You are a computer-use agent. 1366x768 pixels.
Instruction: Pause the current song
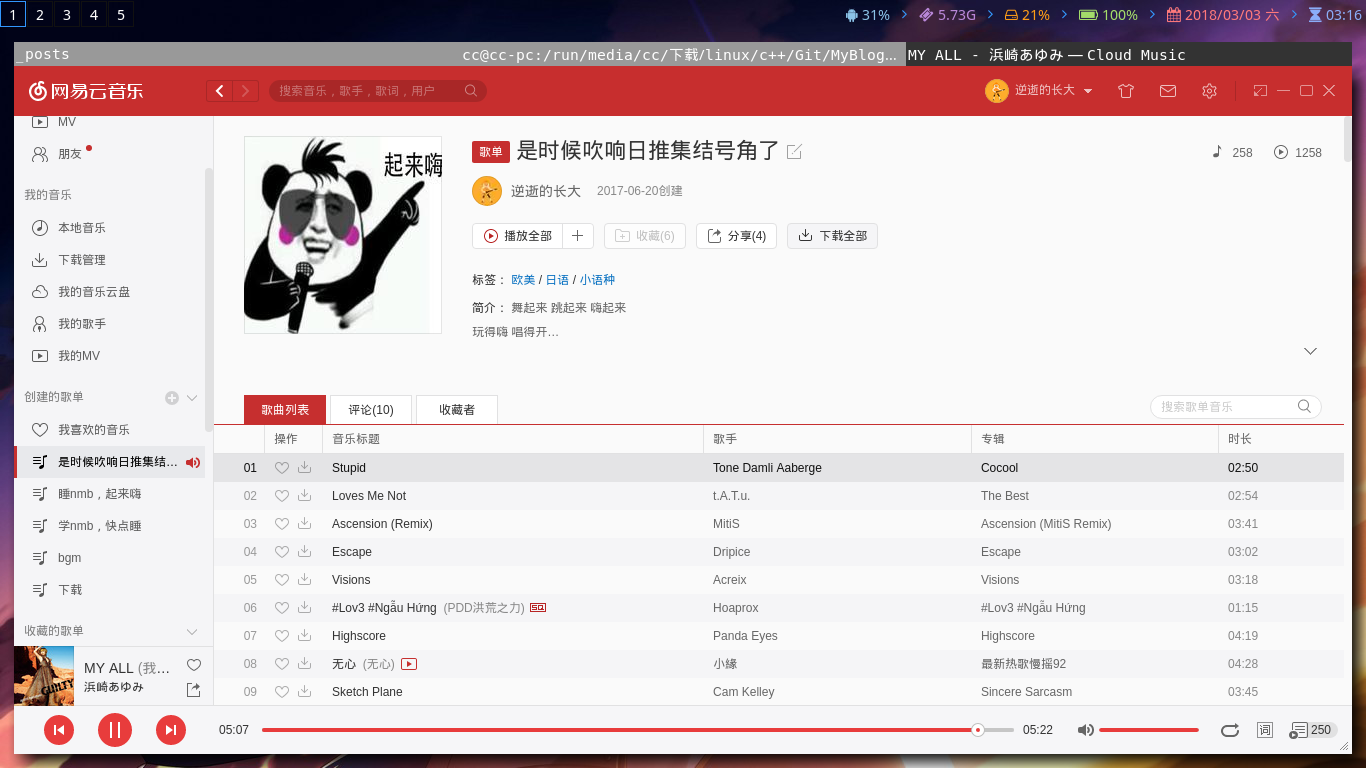115,730
